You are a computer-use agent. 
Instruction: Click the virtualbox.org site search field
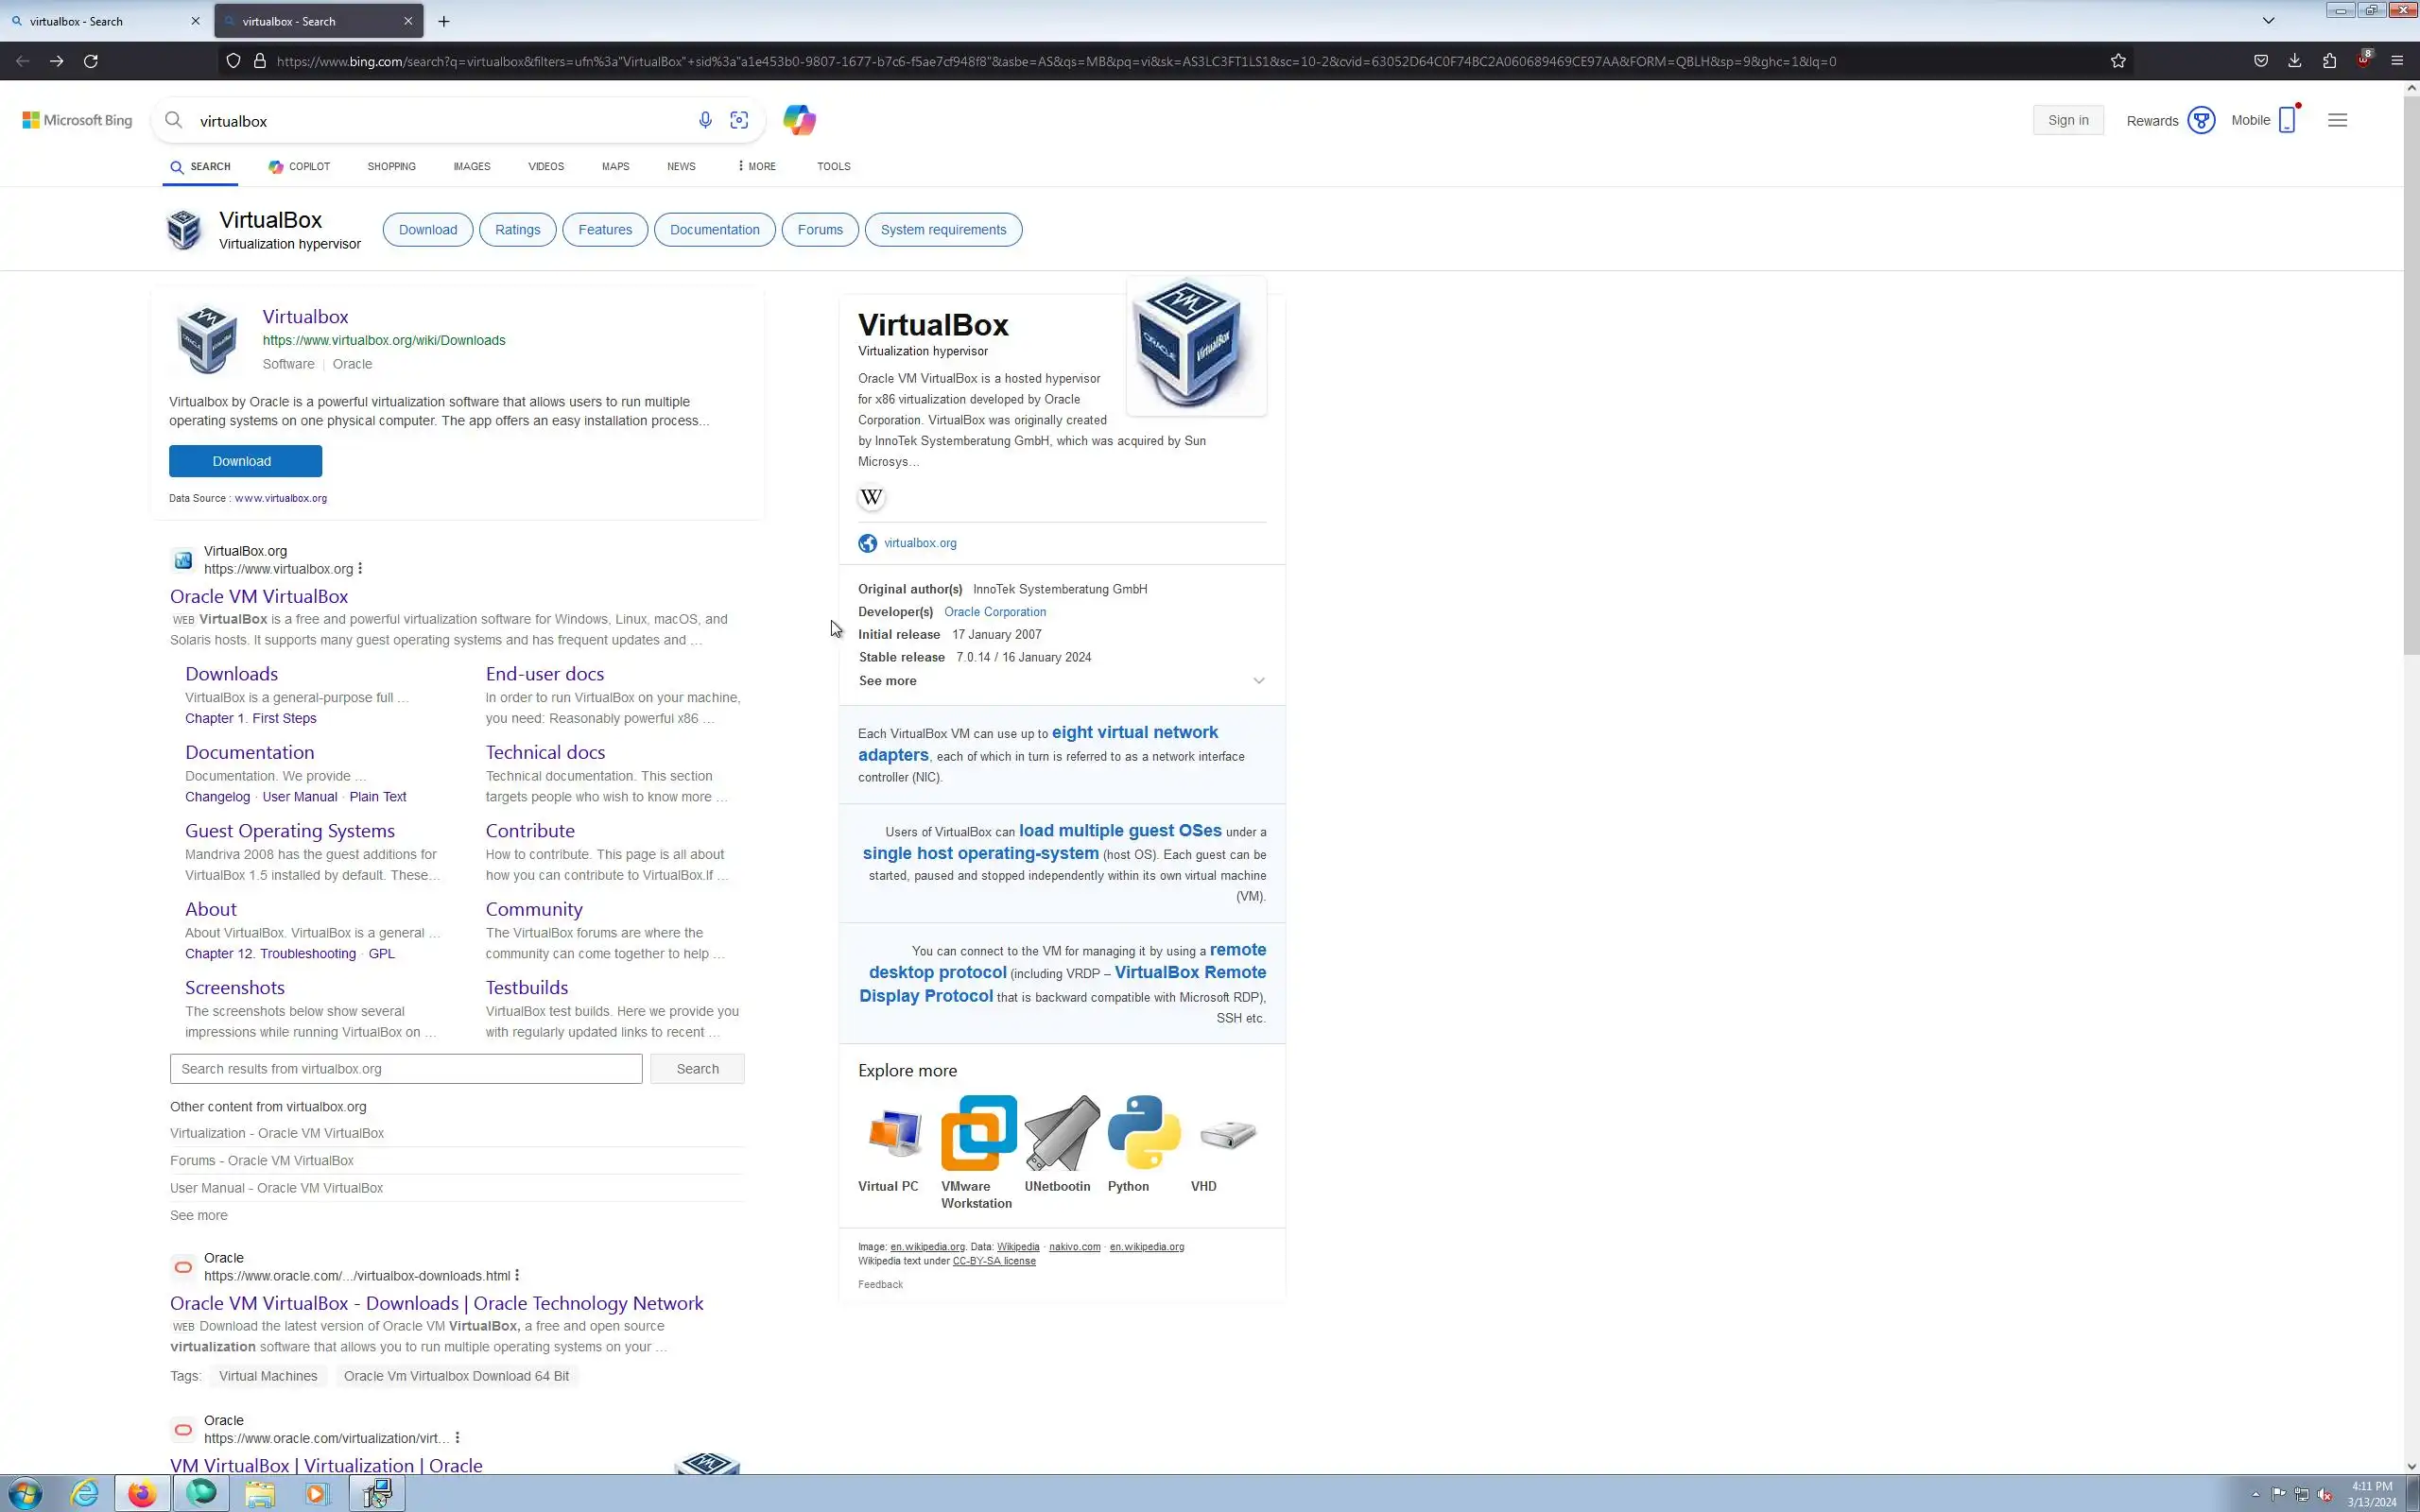coord(405,1069)
